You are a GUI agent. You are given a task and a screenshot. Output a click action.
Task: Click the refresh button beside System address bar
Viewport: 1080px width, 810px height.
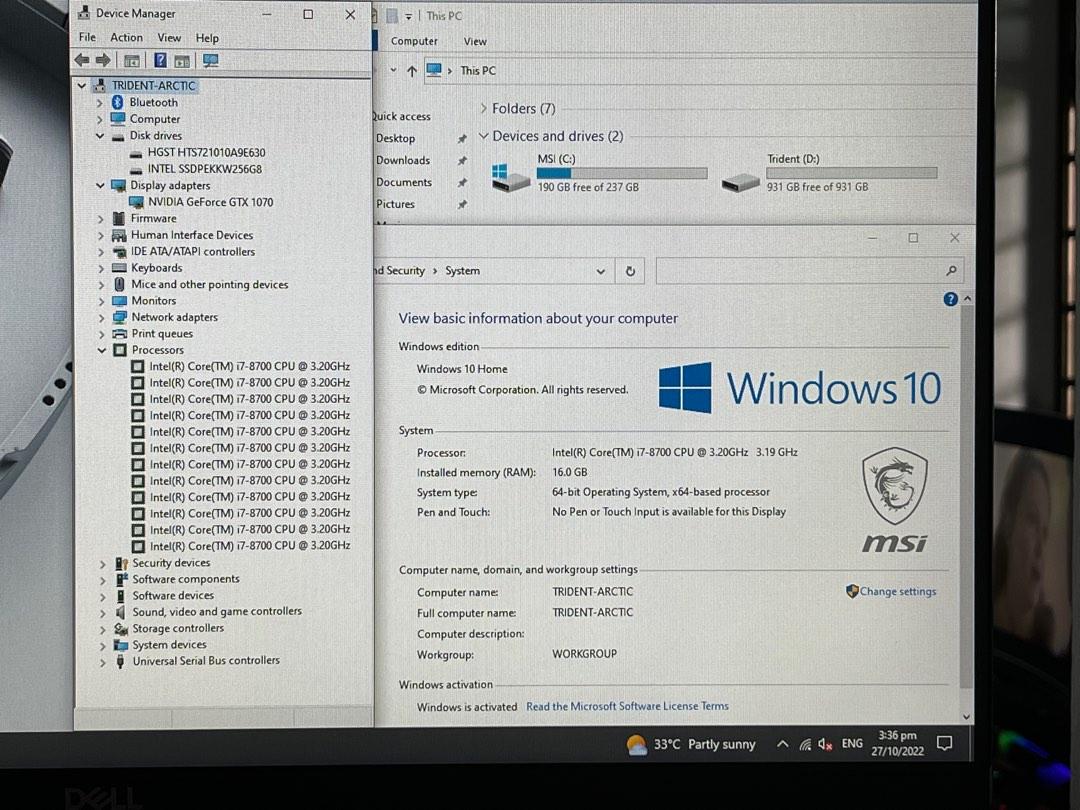pyautogui.click(x=630, y=271)
